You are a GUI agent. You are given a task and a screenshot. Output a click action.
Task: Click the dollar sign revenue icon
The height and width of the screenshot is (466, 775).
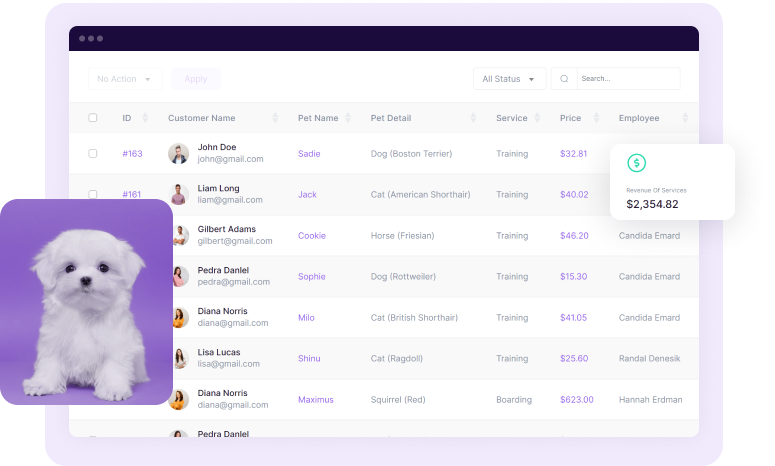coord(636,163)
